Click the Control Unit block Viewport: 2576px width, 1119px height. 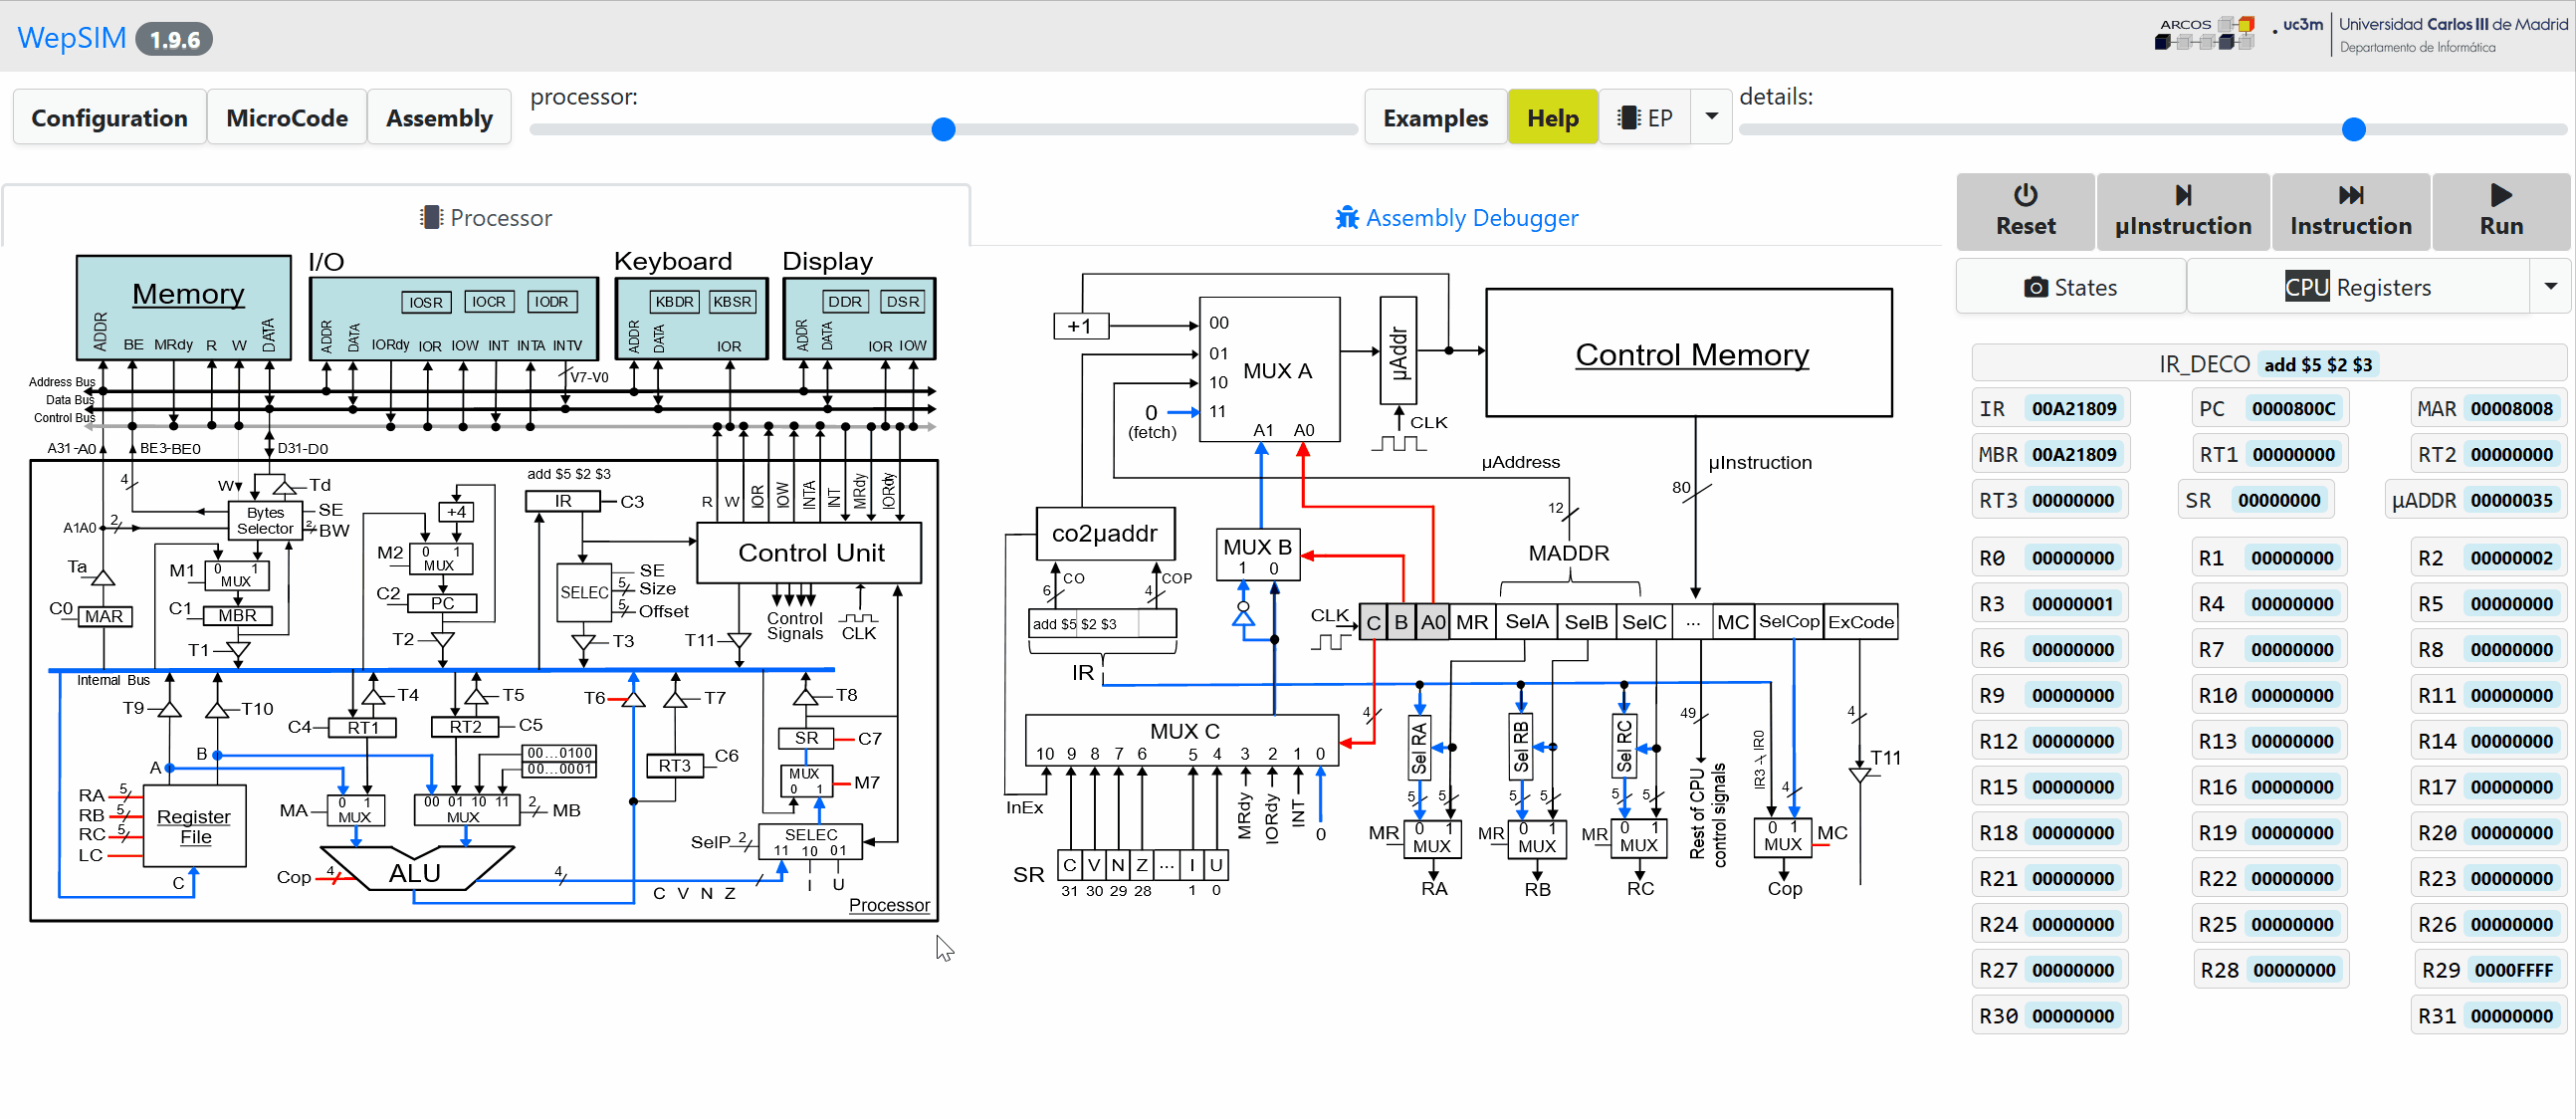(809, 553)
